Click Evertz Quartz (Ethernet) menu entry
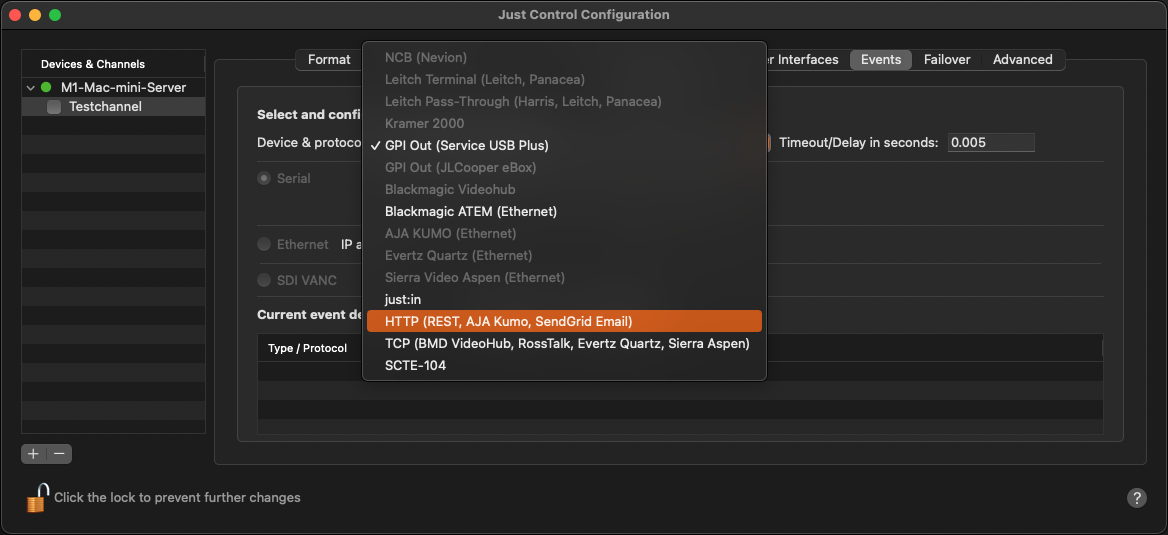The image size is (1168, 535). point(565,256)
